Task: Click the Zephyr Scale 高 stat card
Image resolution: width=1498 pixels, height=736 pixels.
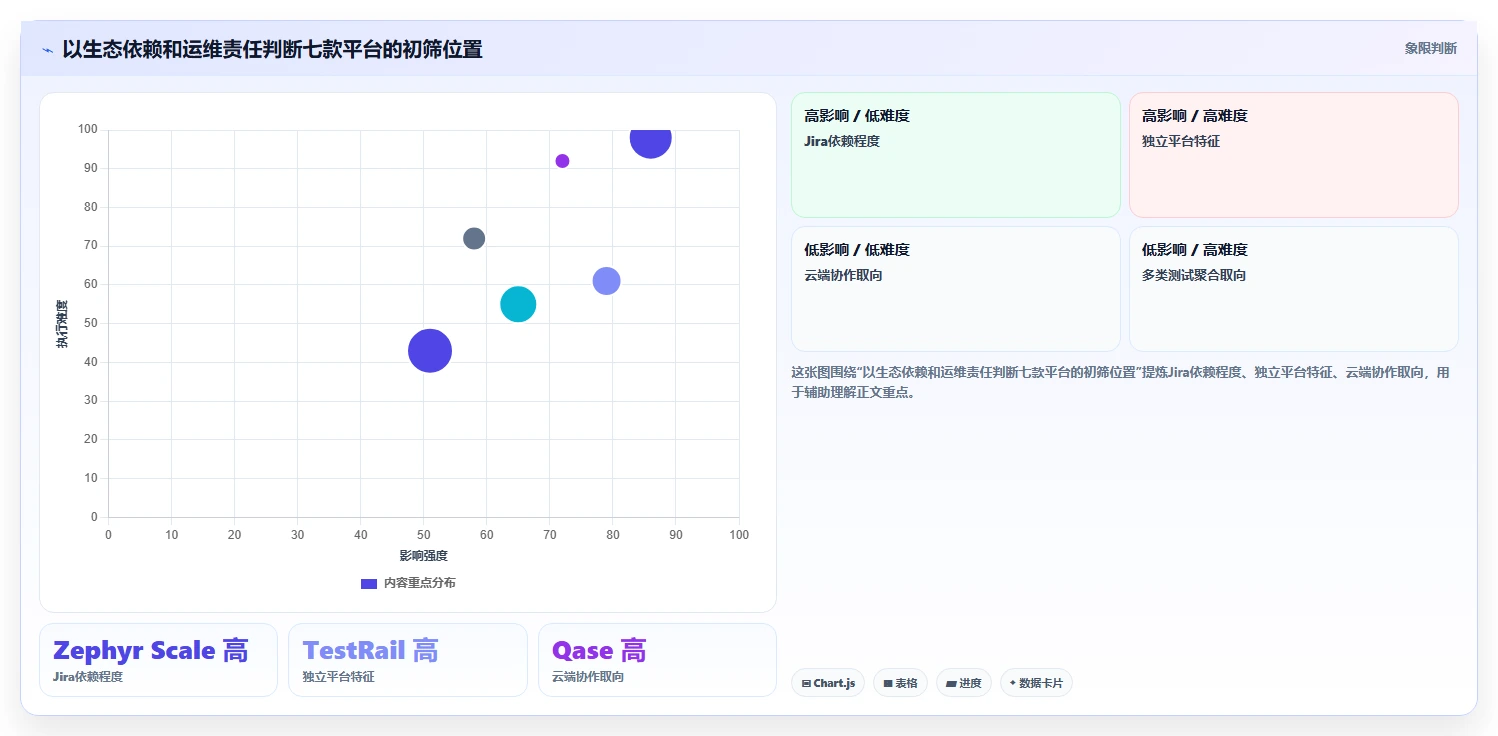Action: click(x=158, y=660)
